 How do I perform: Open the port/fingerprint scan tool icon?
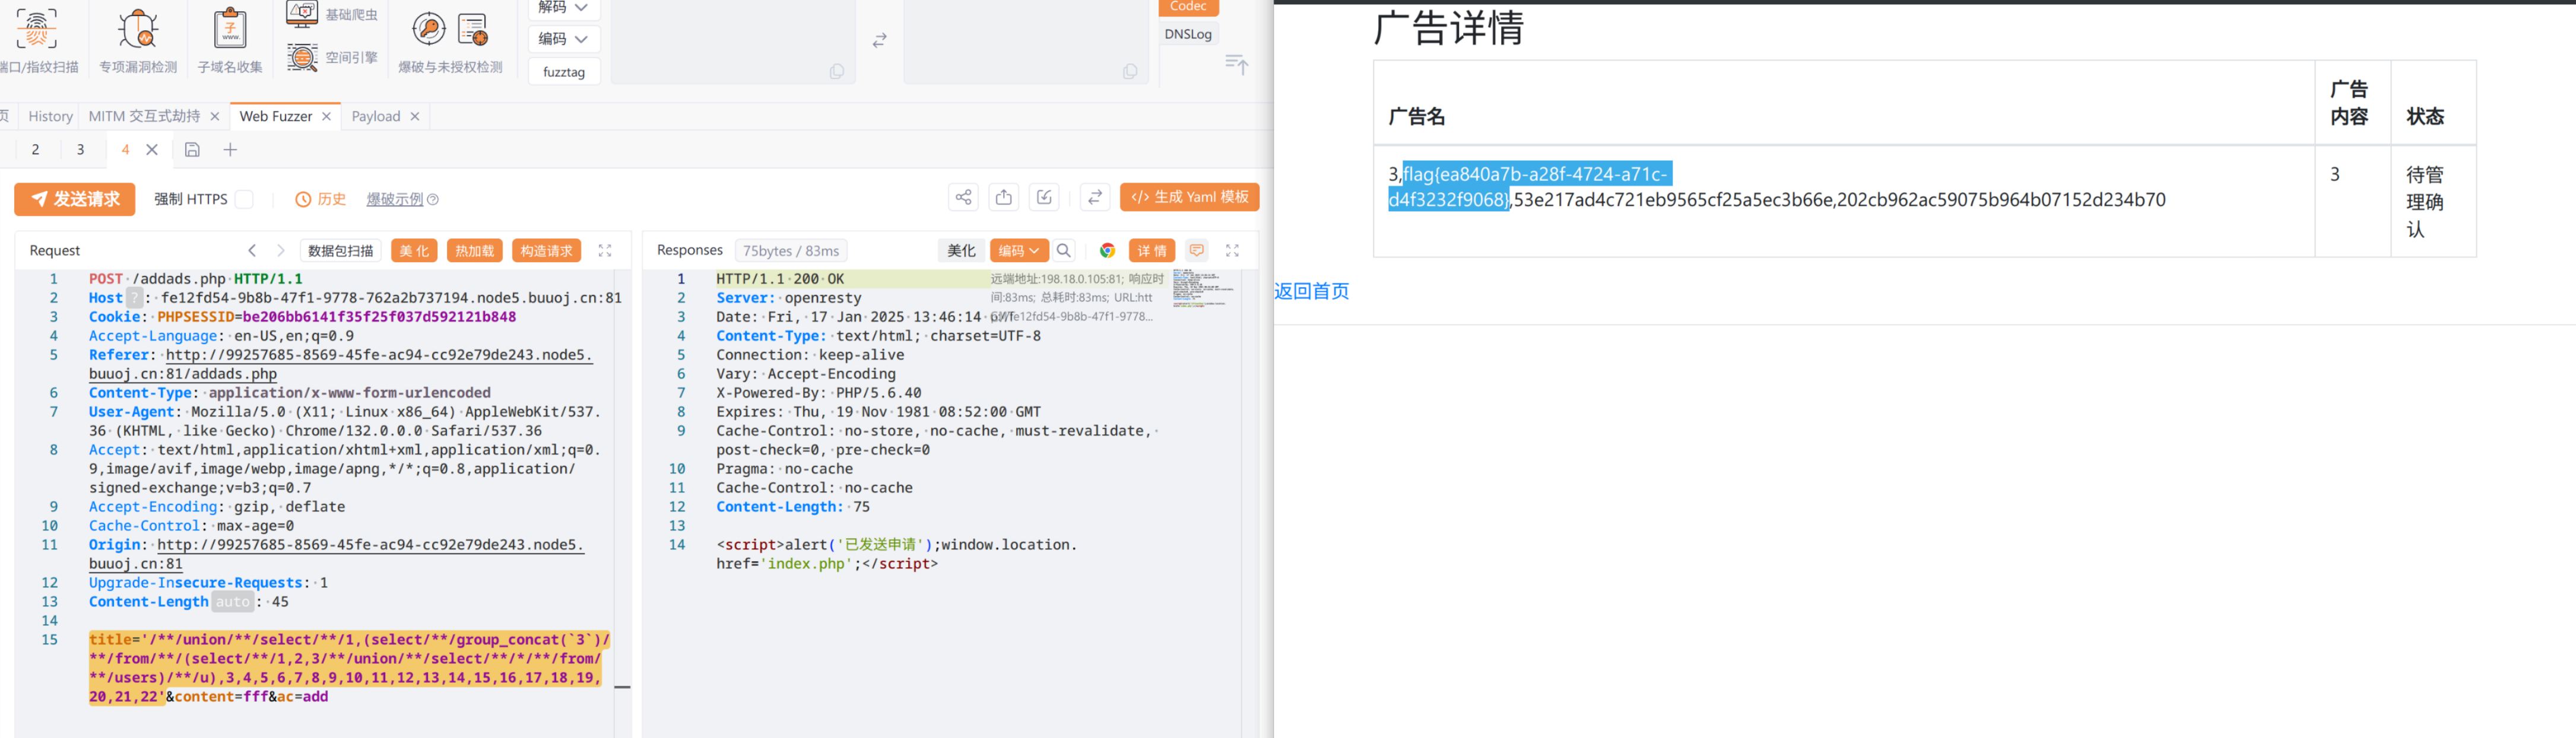click(36, 28)
